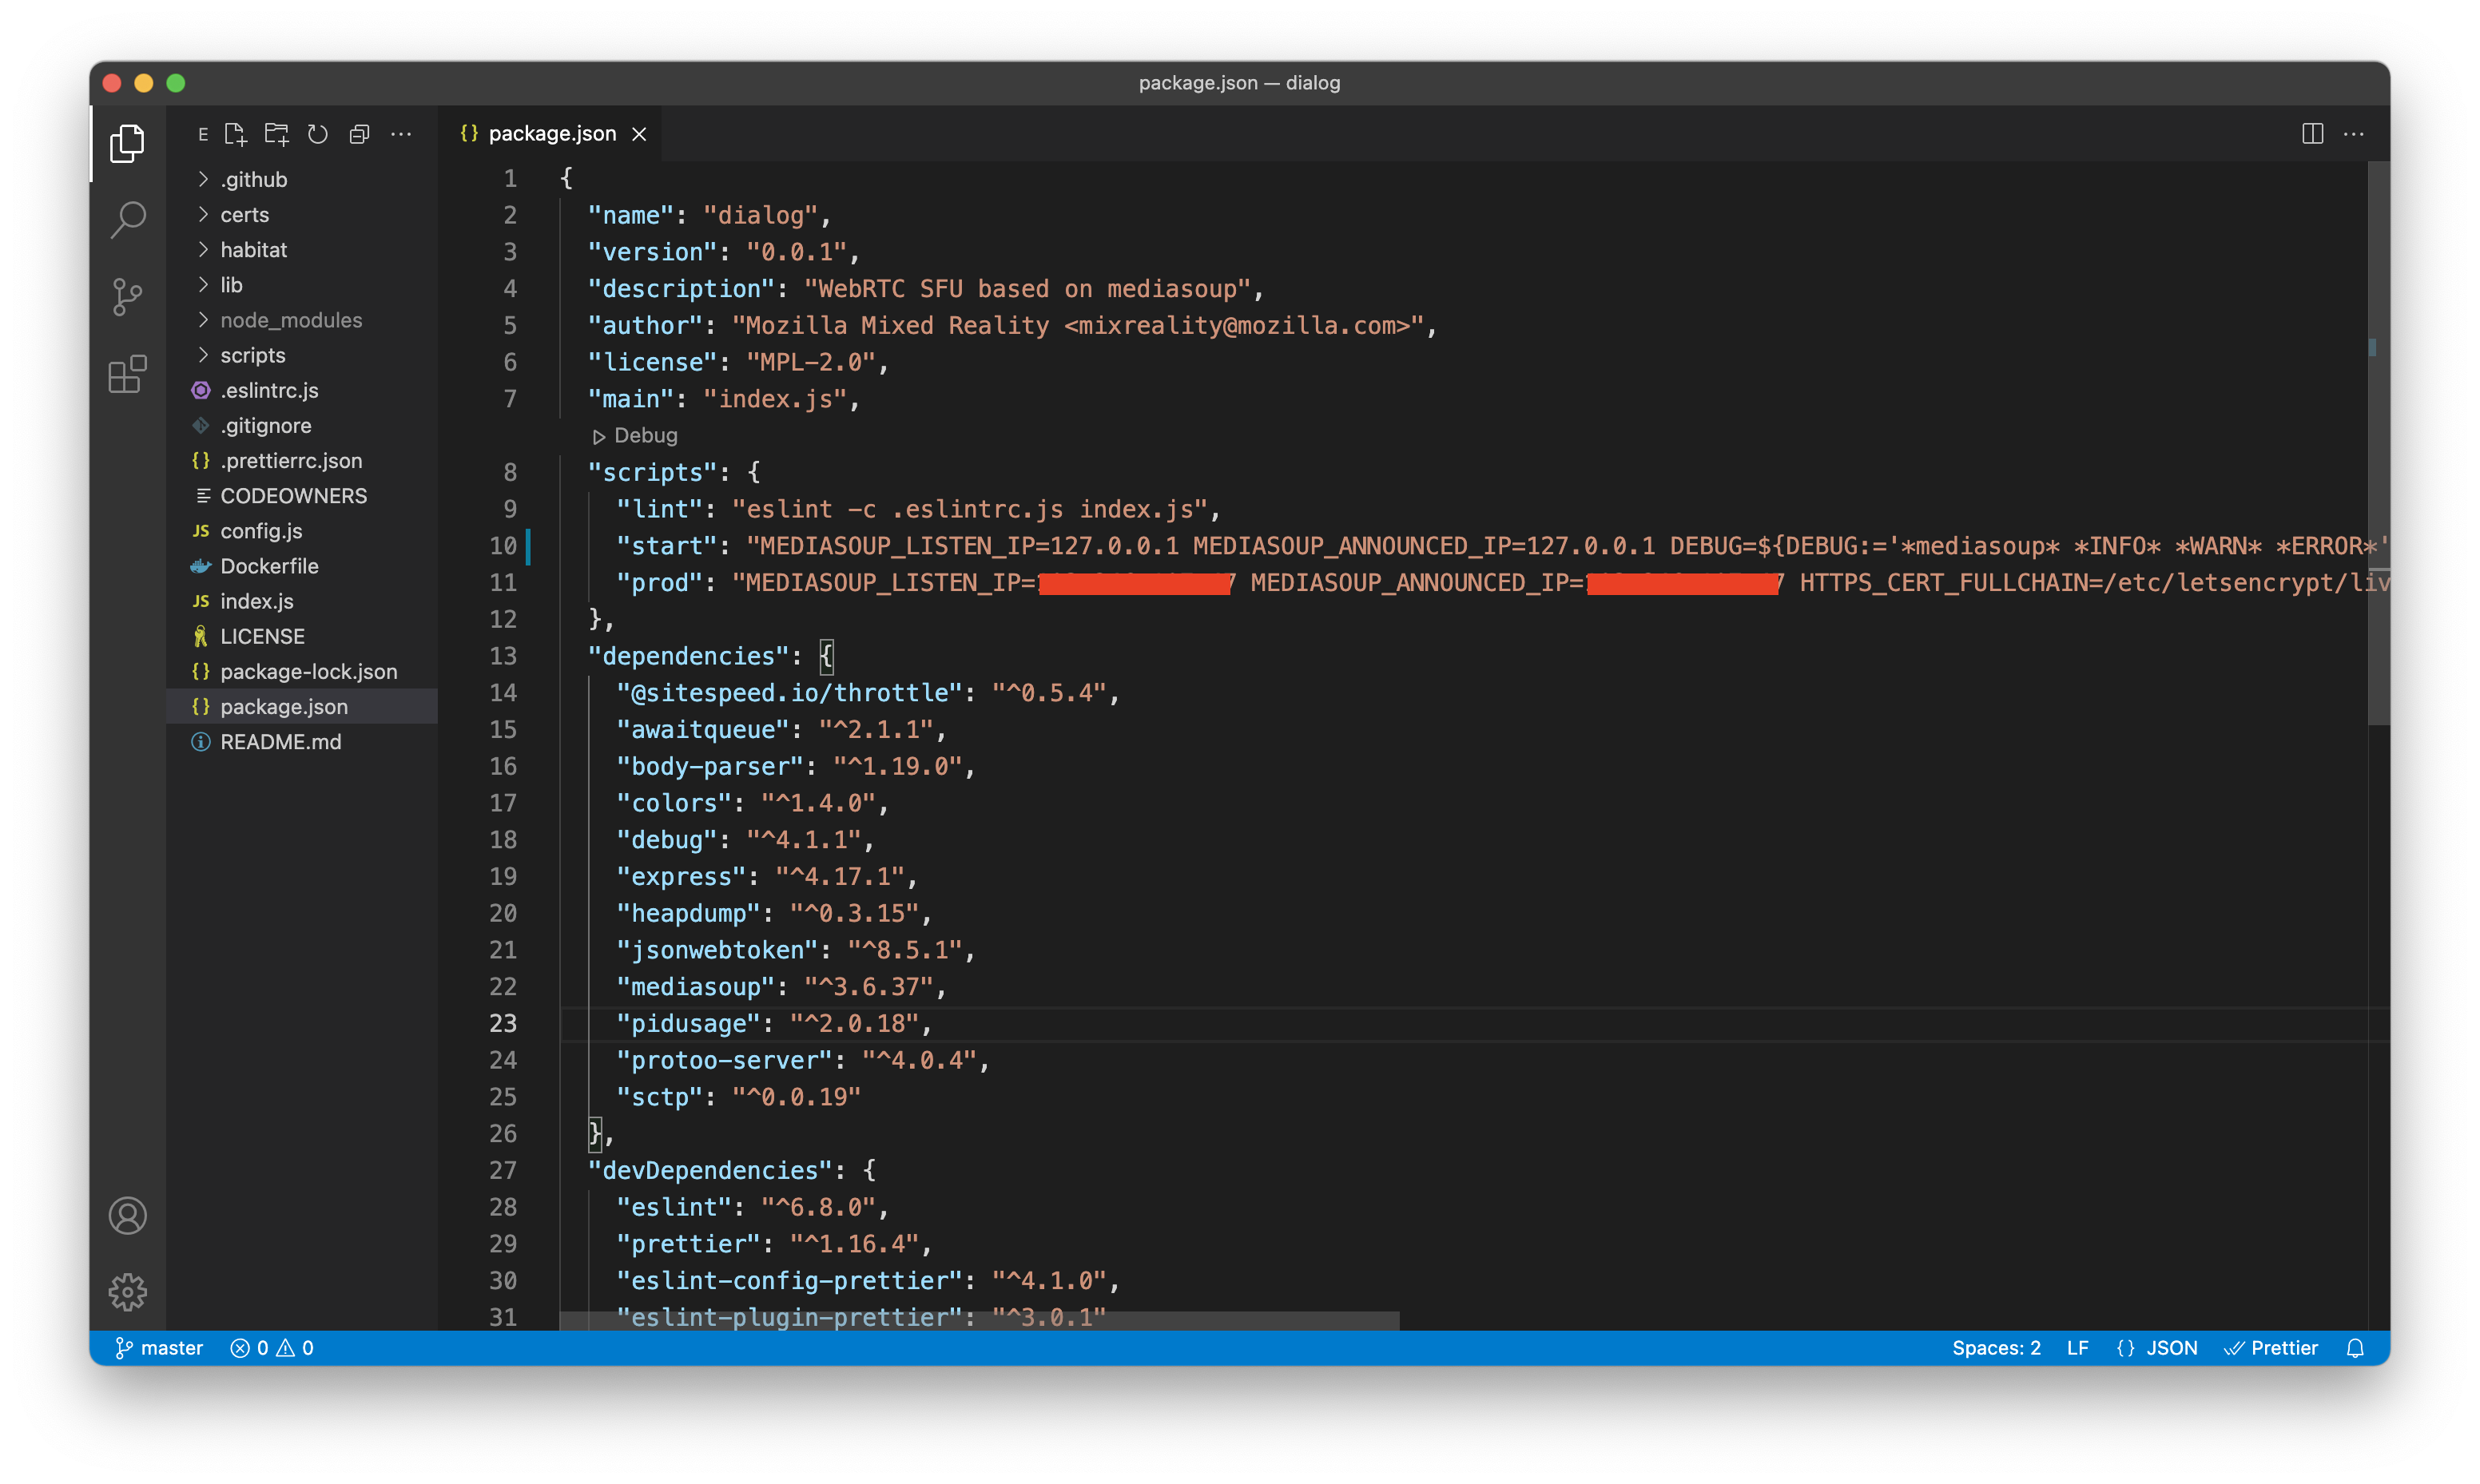Viewport: 2480px width, 1484px height.
Task: Close the package.json tab
Action: tap(639, 134)
